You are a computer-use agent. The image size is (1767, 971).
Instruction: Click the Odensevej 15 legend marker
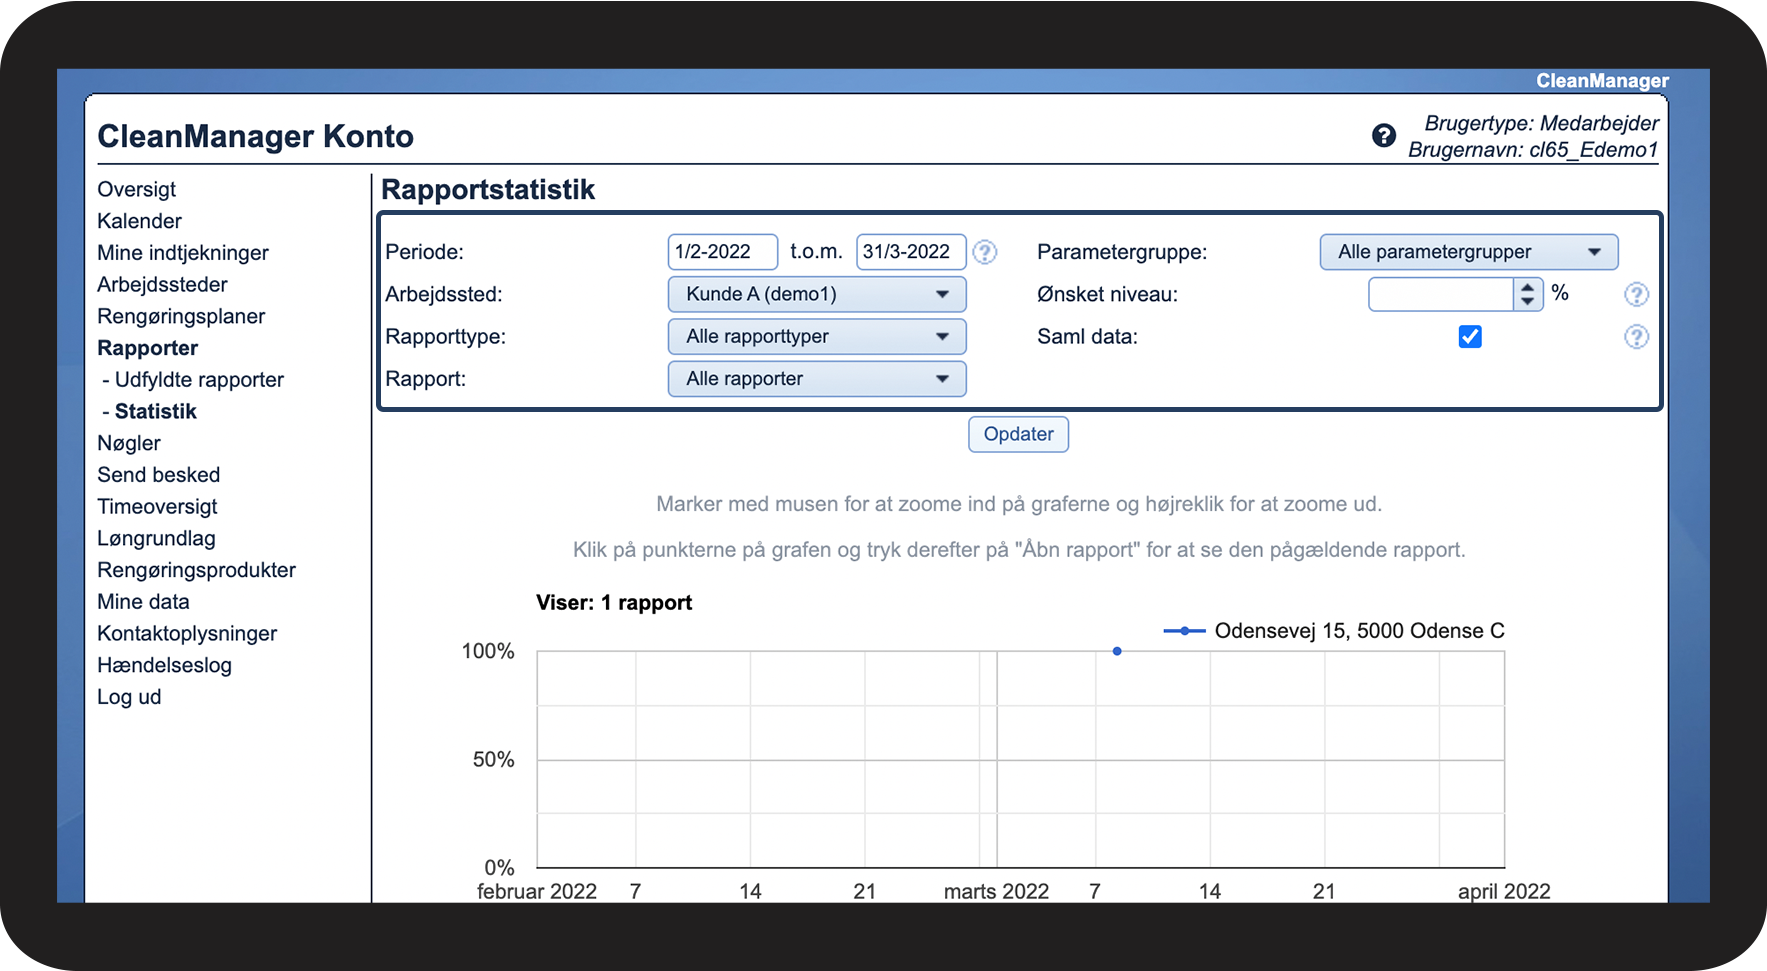tap(1185, 631)
